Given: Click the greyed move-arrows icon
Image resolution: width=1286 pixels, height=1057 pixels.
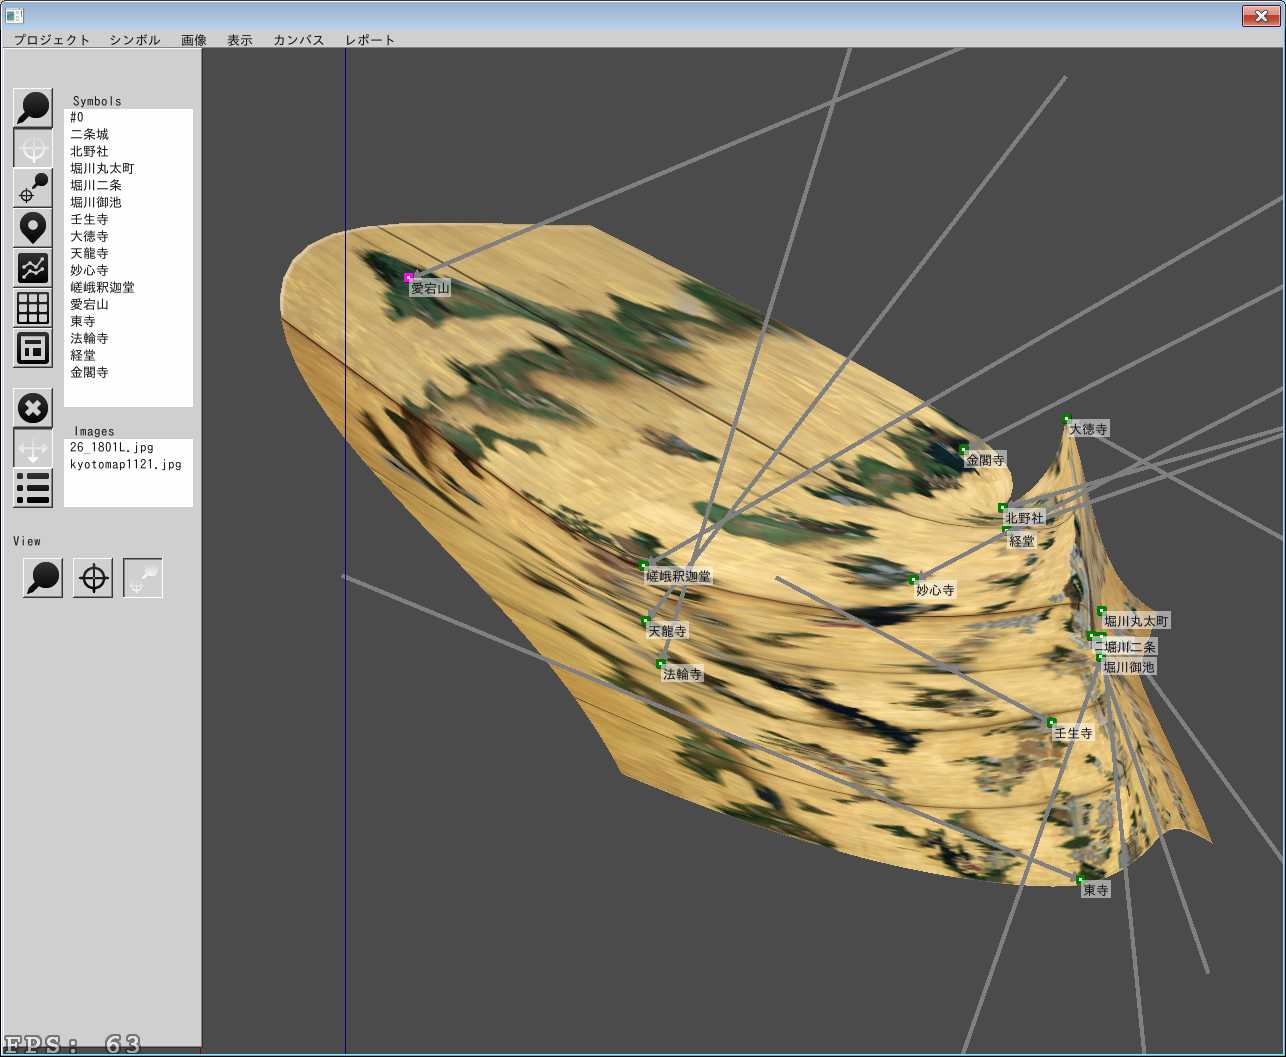Looking at the screenshot, I should (33, 448).
